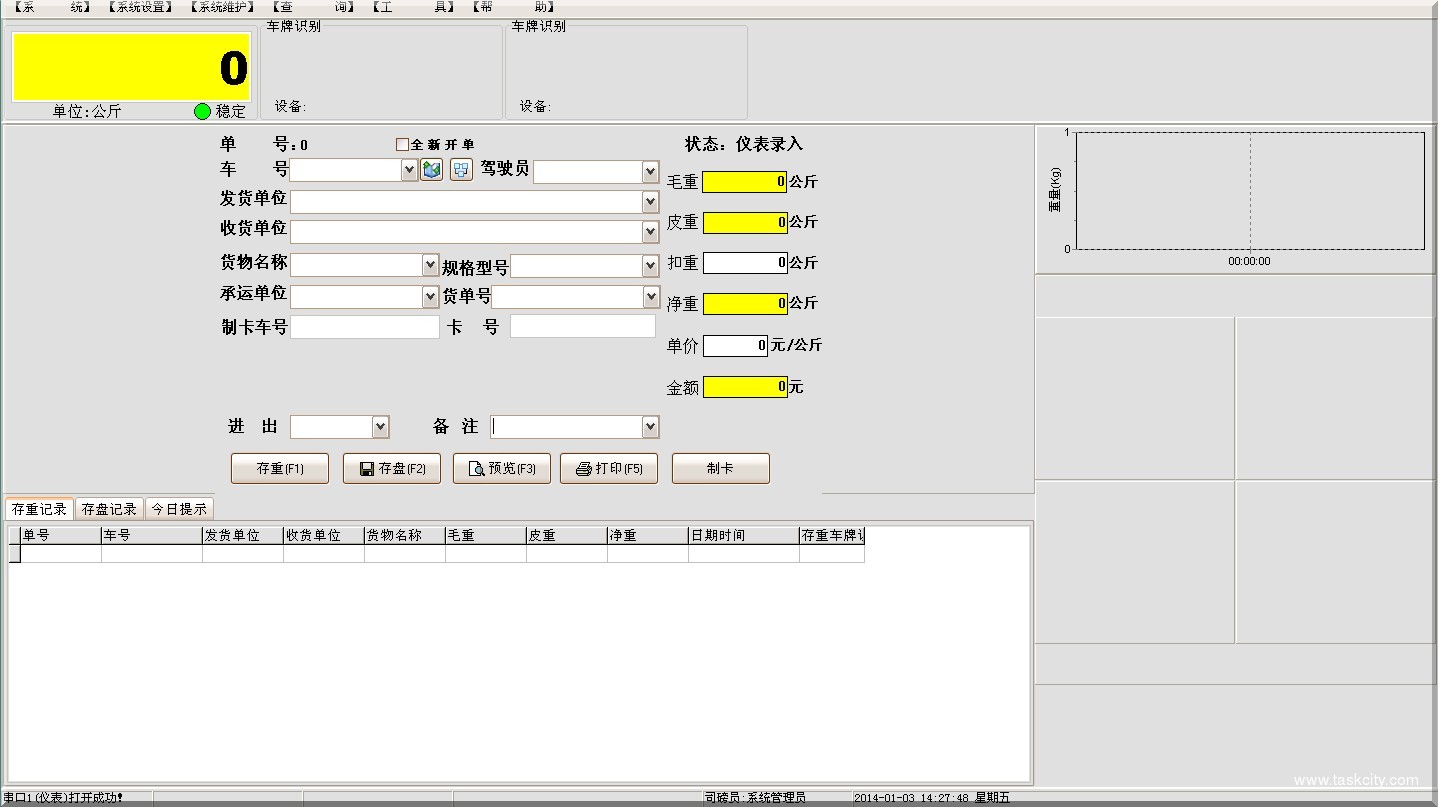Switch to the 存重记录 tab
Image resolution: width=1438 pixels, height=807 pixels.
pos(39,509)
